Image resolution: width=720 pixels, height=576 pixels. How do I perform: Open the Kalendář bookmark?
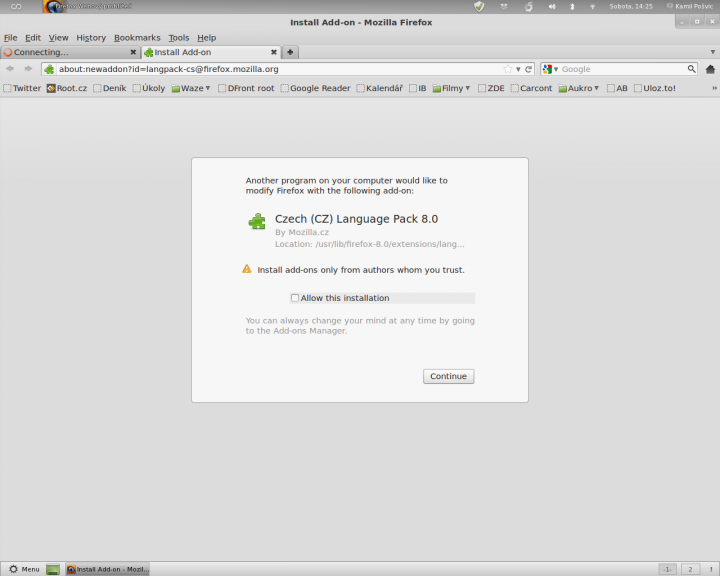click(380, 88)
